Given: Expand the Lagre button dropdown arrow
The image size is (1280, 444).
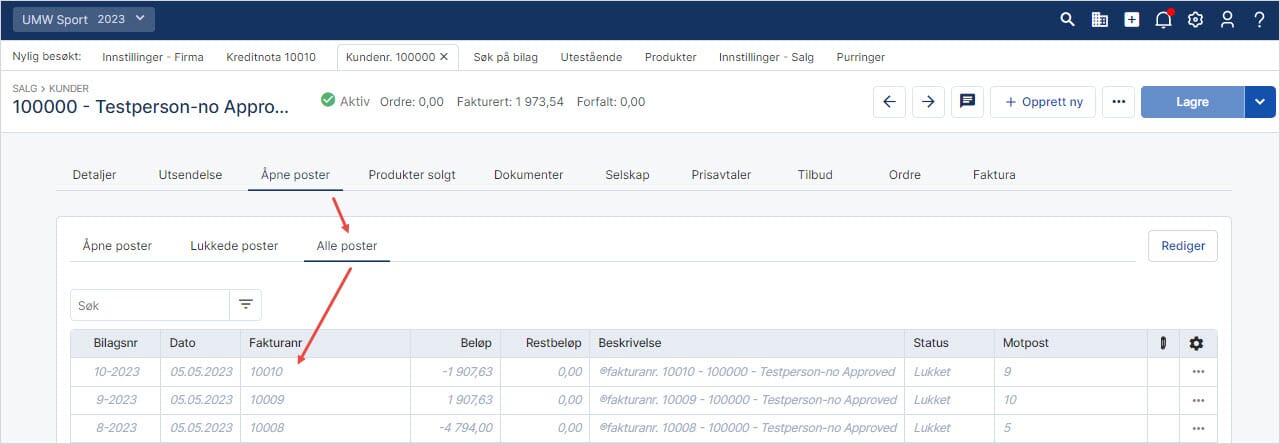Looking at the screenshot, I should click(1260, 102).
